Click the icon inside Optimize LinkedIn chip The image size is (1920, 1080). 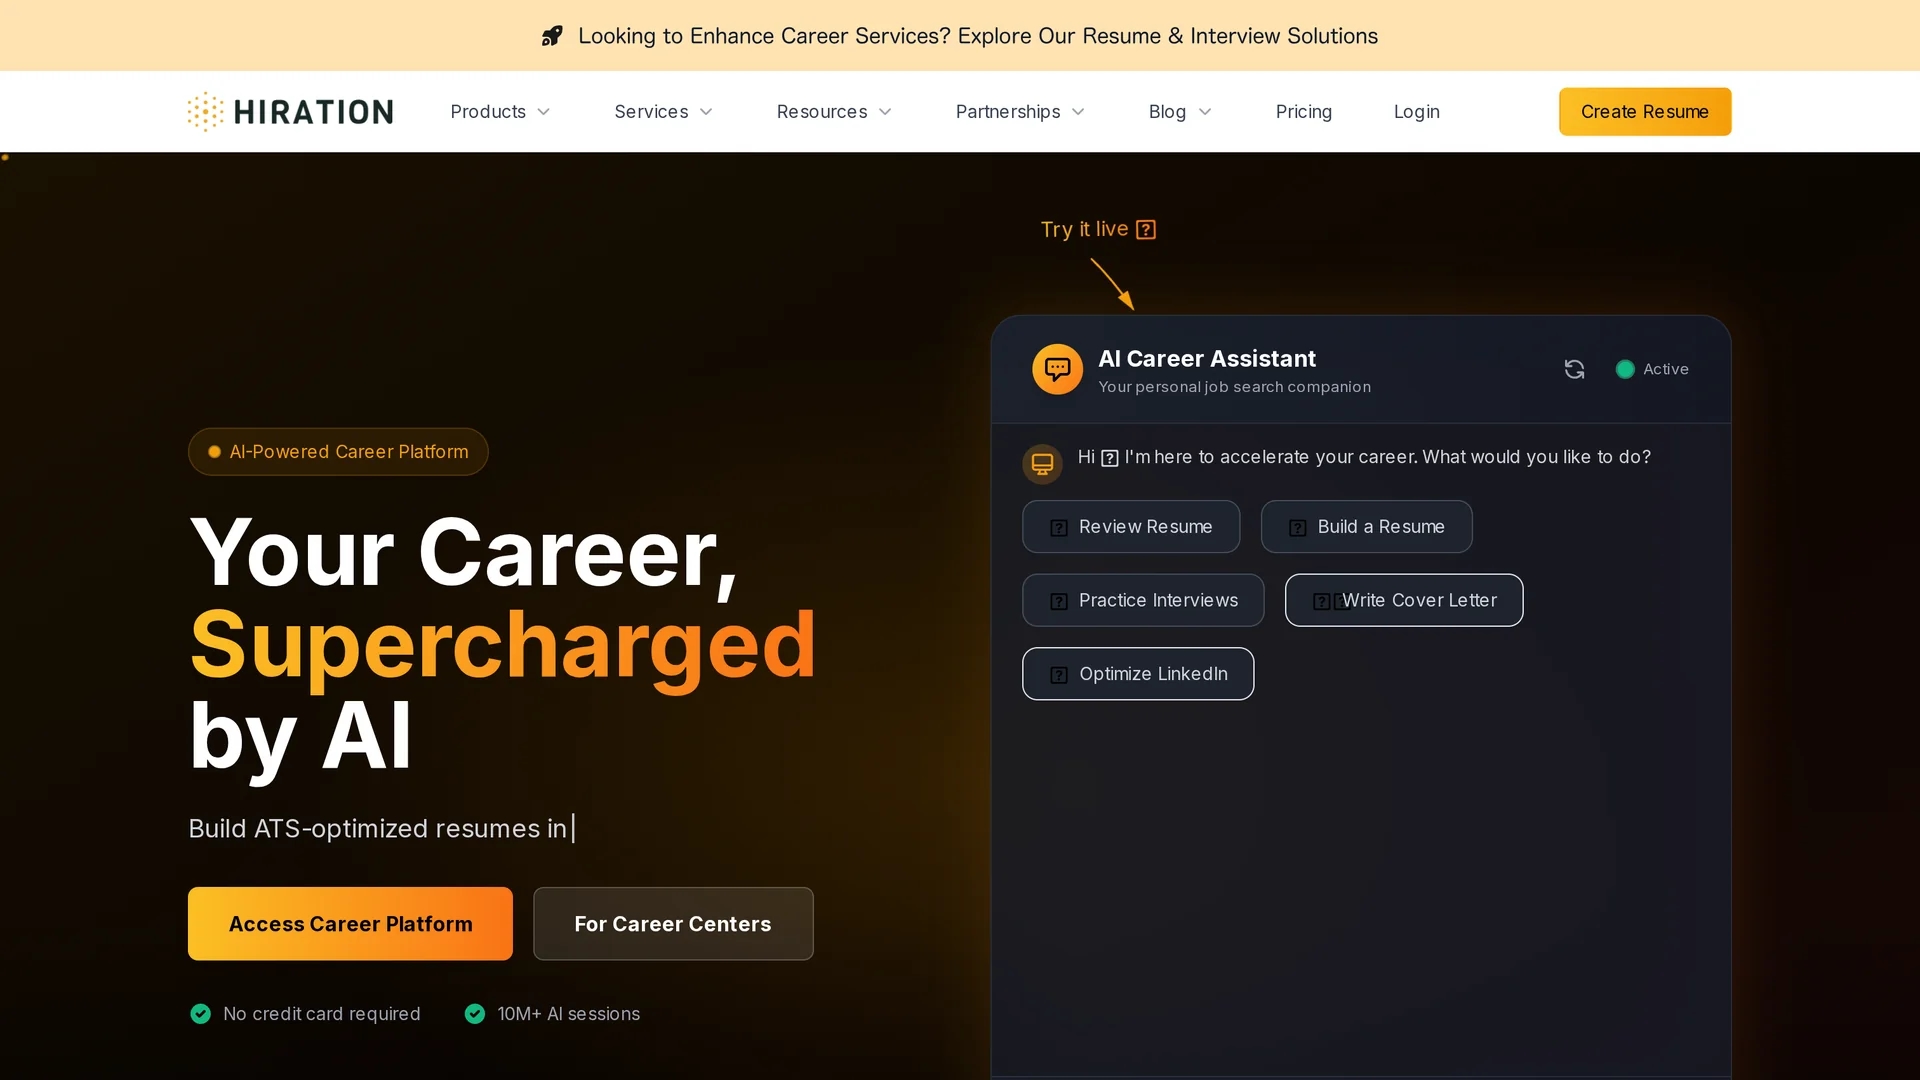coord(1059,675)
